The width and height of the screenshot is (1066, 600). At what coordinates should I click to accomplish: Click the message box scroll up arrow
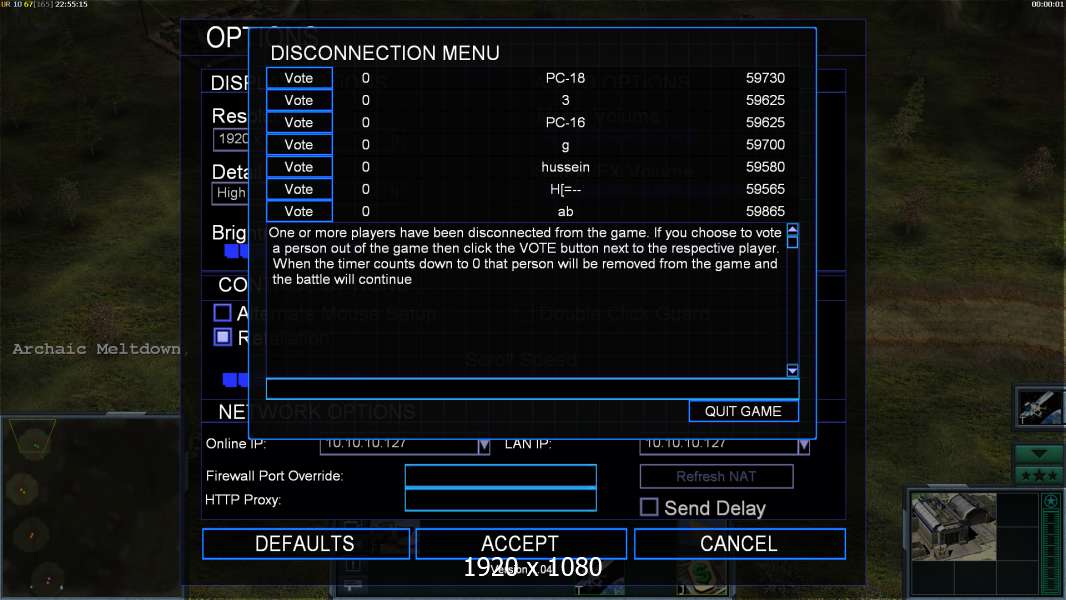(793, 230)
